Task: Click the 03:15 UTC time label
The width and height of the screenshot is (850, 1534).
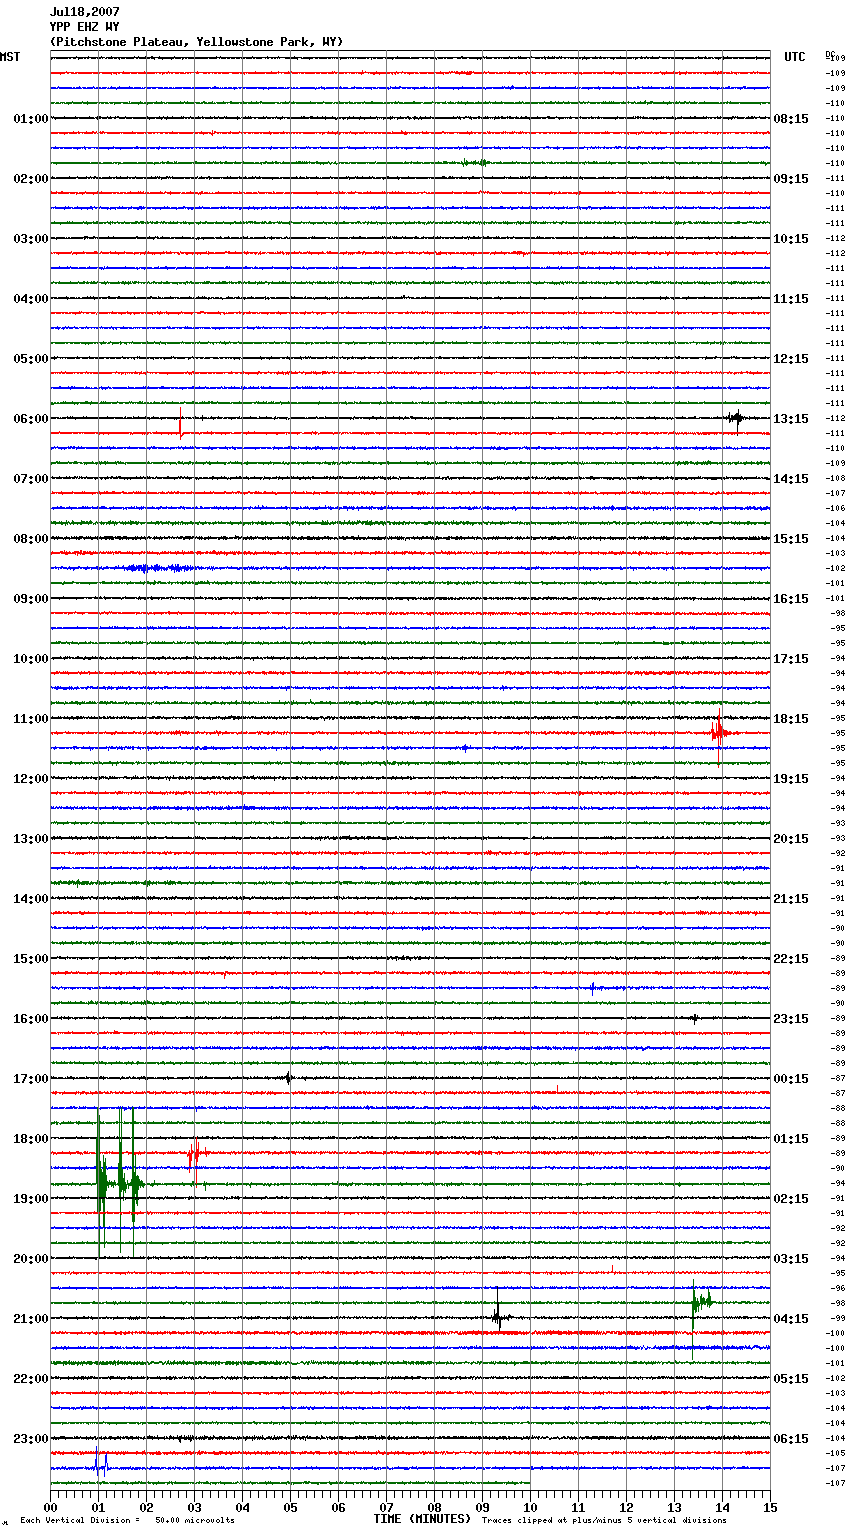Action: [791, 1259]
